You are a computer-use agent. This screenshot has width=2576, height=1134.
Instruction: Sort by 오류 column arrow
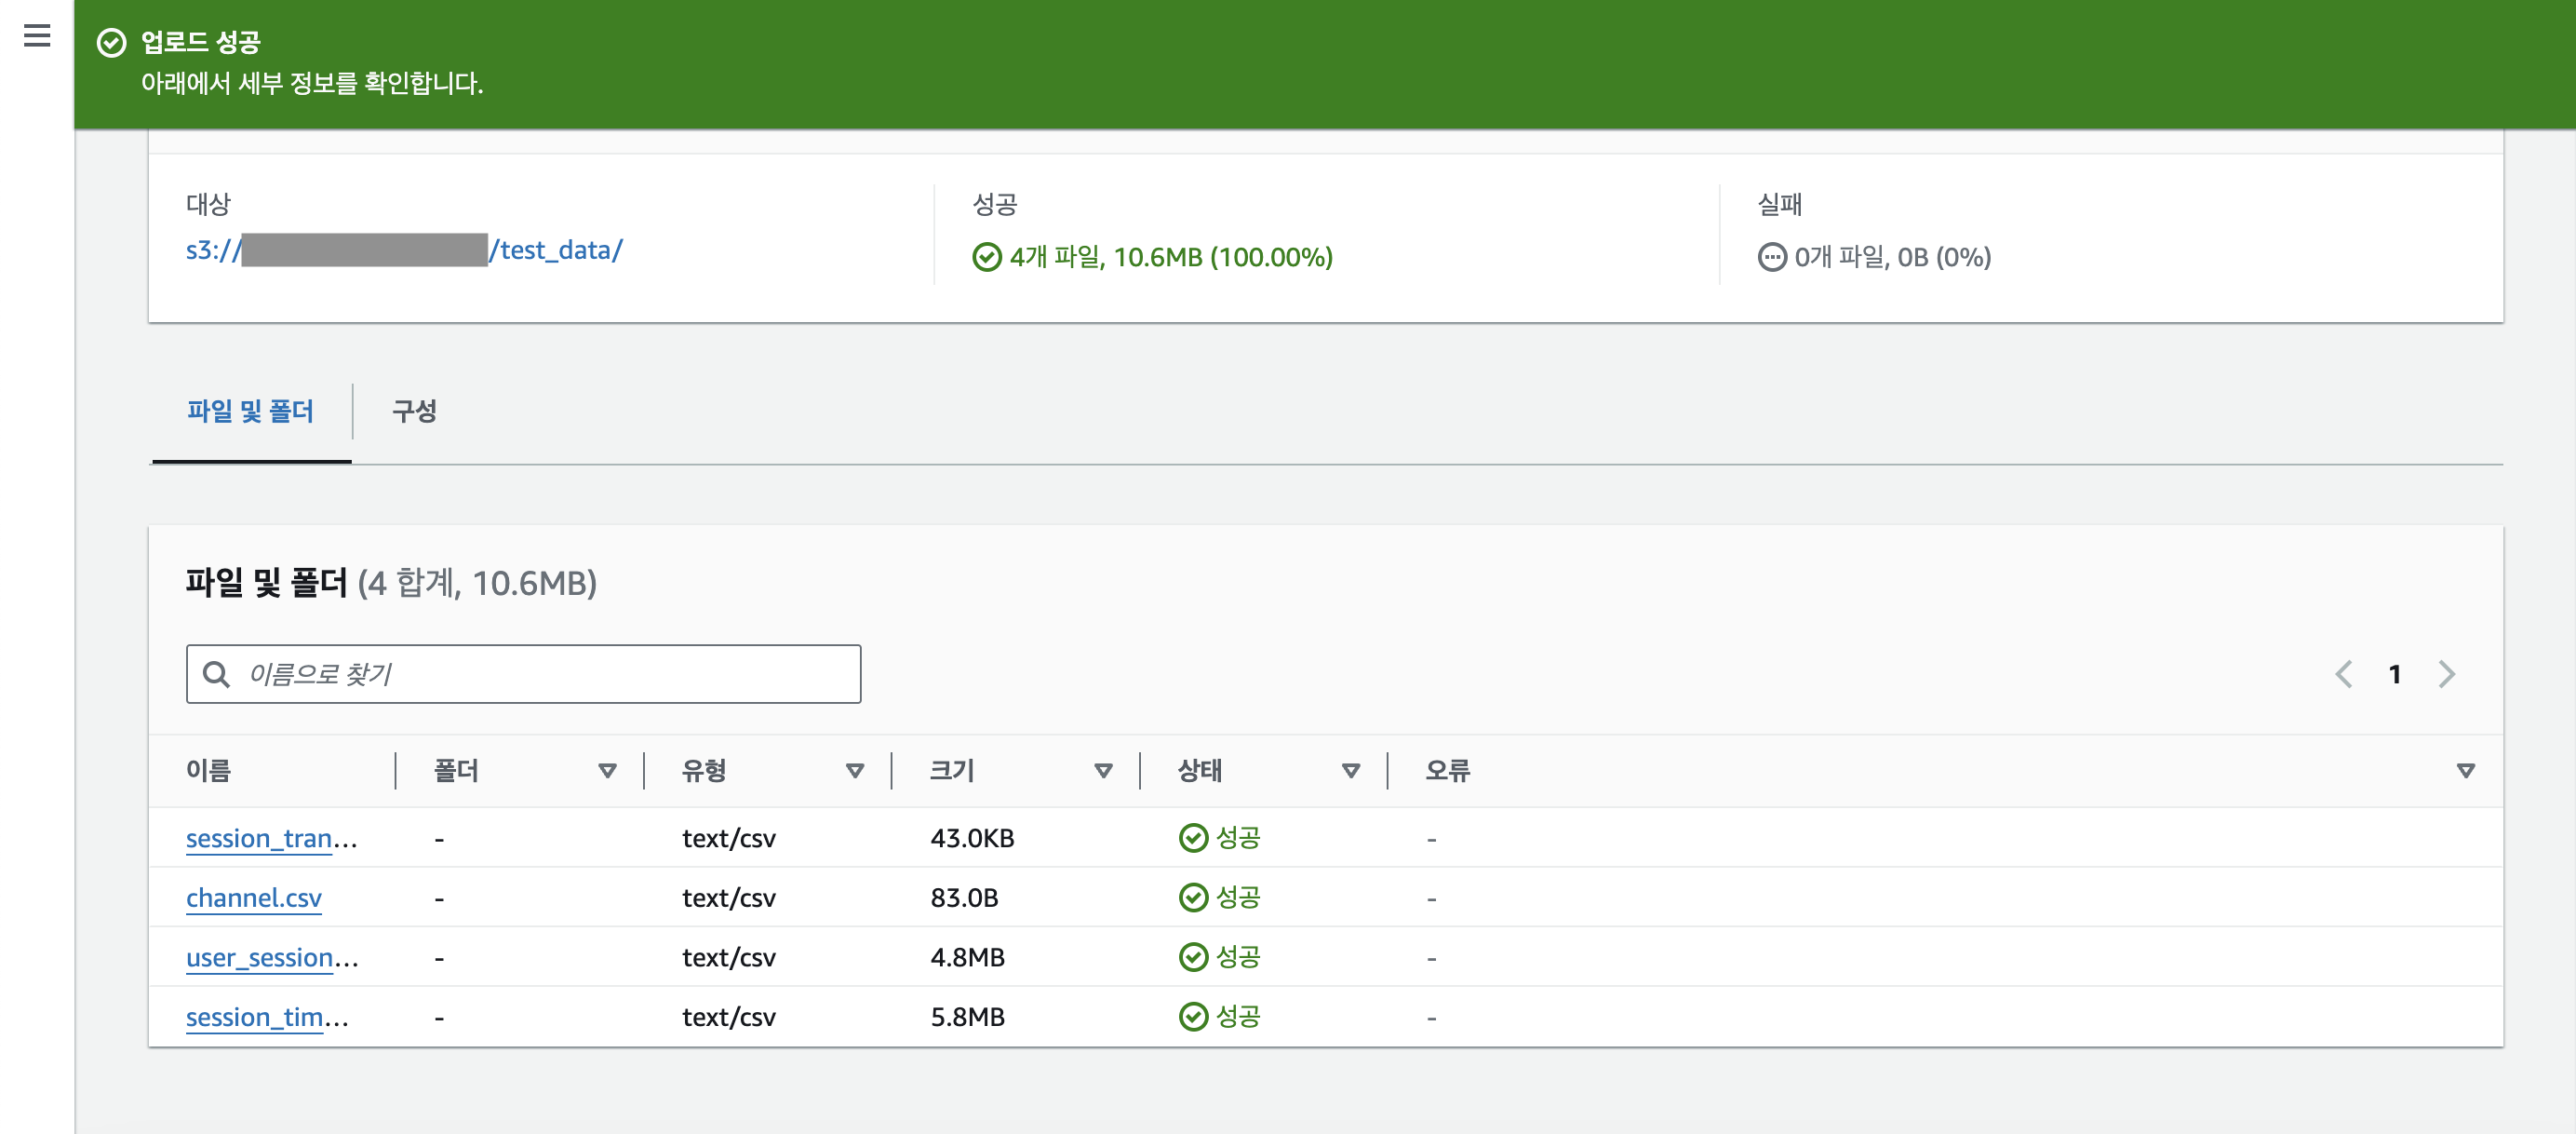pyautogui.click(x=2465, y=770)
